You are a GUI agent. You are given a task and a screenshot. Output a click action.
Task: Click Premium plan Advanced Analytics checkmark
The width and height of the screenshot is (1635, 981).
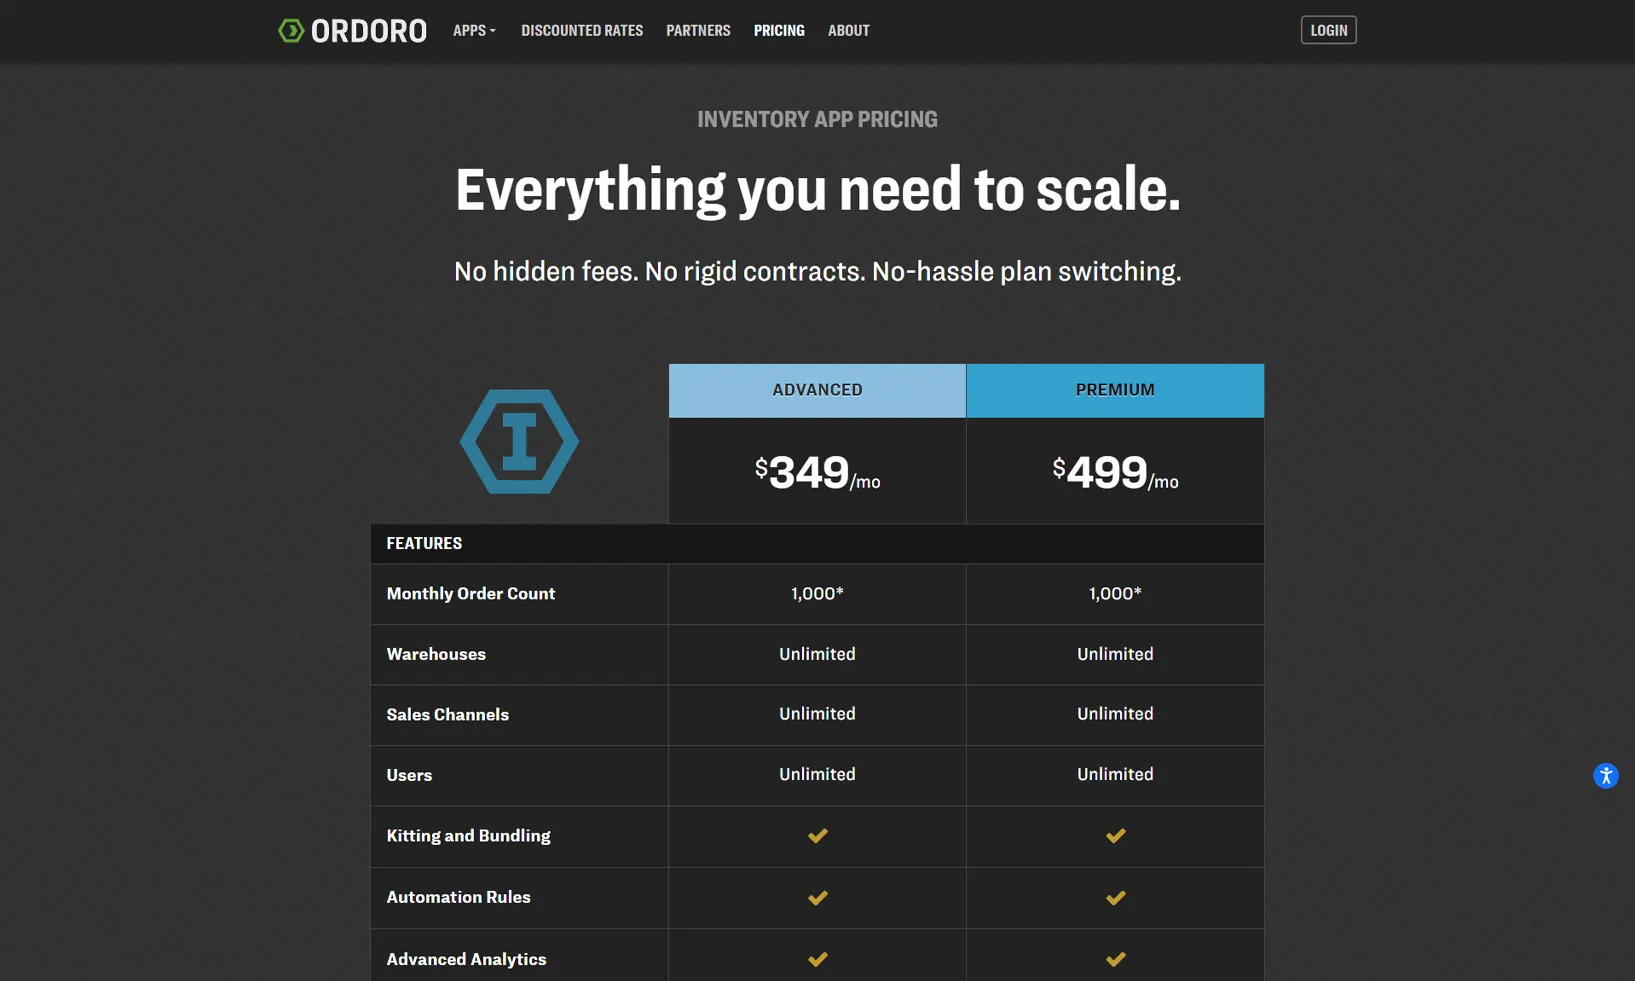(x=1116, y=959)
